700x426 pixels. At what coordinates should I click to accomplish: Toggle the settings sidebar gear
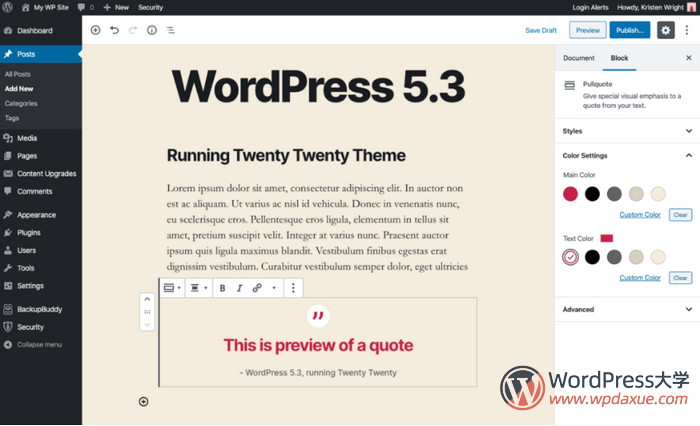(666, 30)
